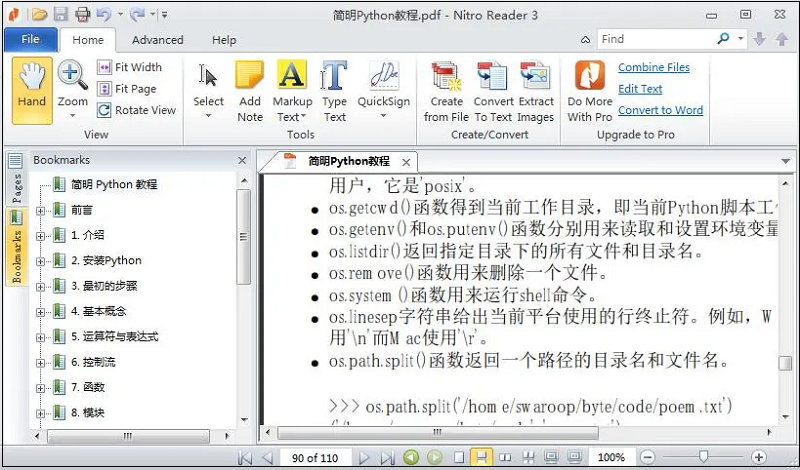Click Create from File icon
This screenshot has width=800, height=470.
point(446,76)
